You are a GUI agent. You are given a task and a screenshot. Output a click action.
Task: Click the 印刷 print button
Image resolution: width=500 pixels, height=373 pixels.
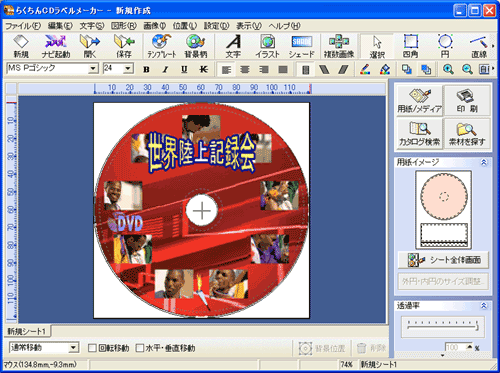point(467,101)
